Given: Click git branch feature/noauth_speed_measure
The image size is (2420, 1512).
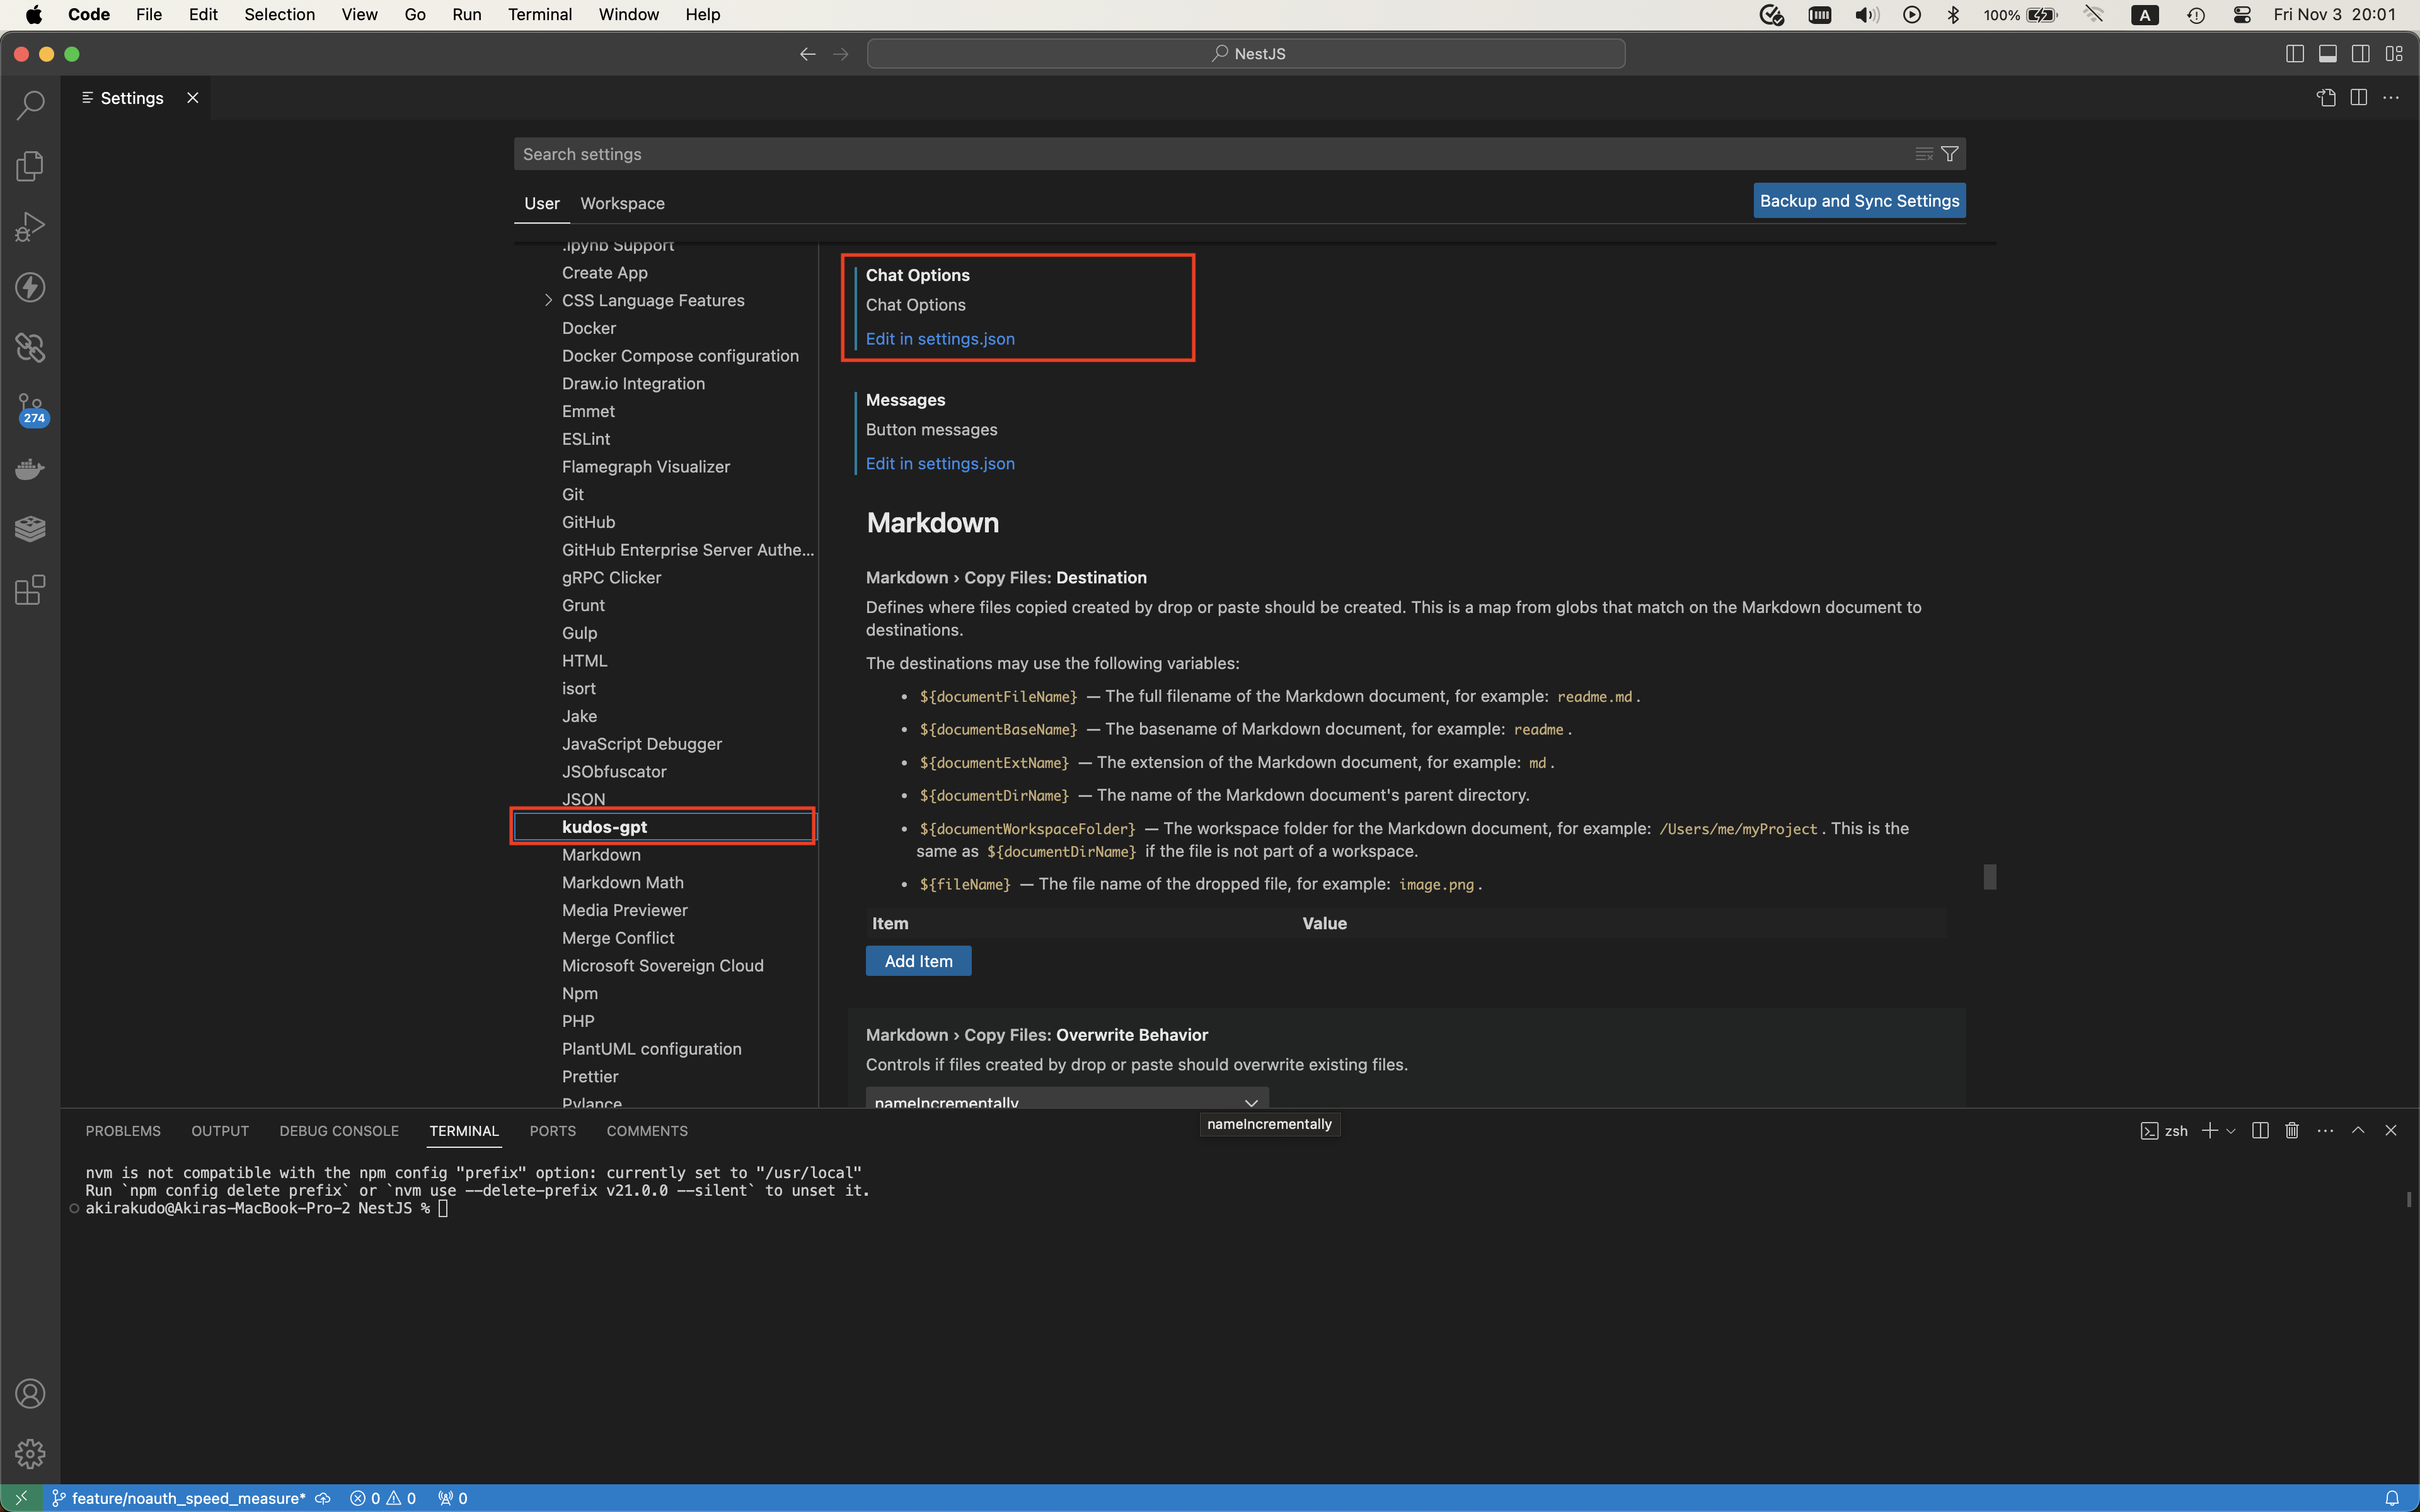Looking at the screenshot, I should click(179, 1498).
